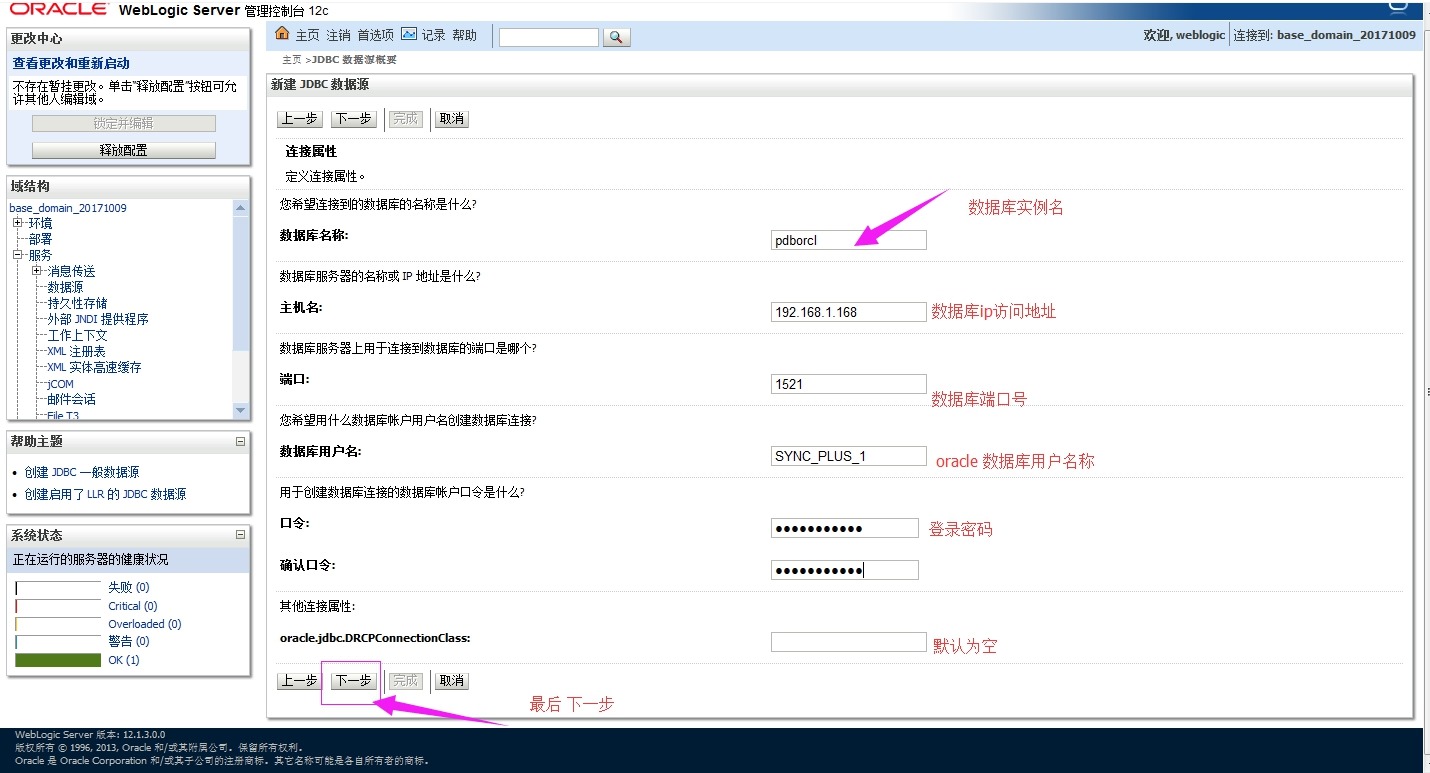Click the top 完成 button
Viewport: 1430px width, 773px height.
pos(406,119)
